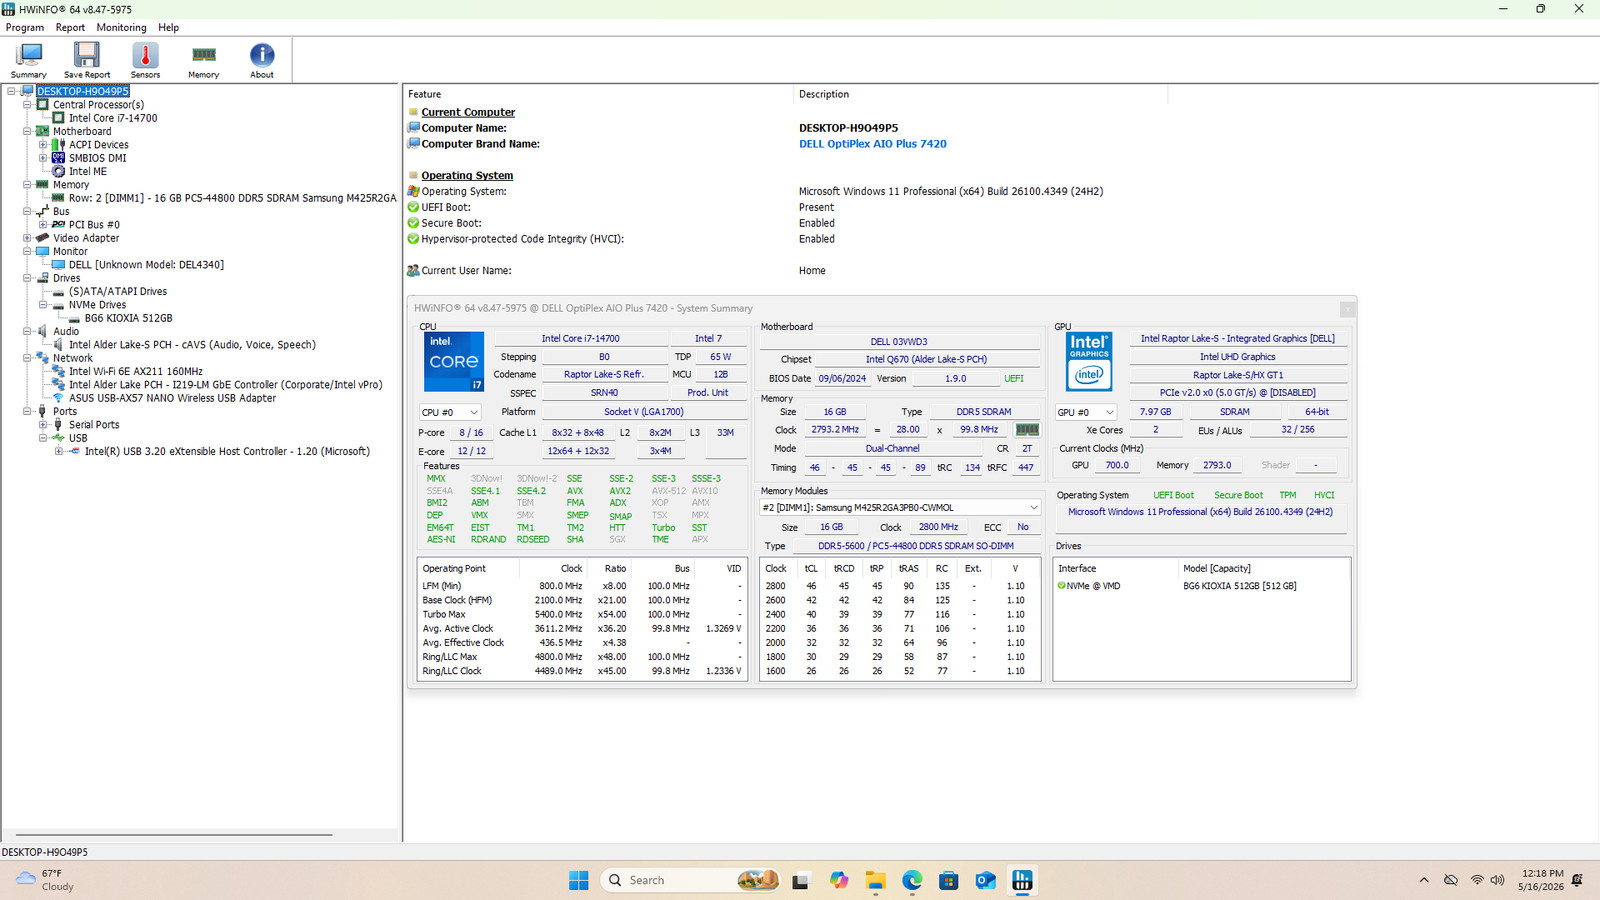Open the Program menu
1600x900 pixels.
pyautogui.click(x=25, y=28)
